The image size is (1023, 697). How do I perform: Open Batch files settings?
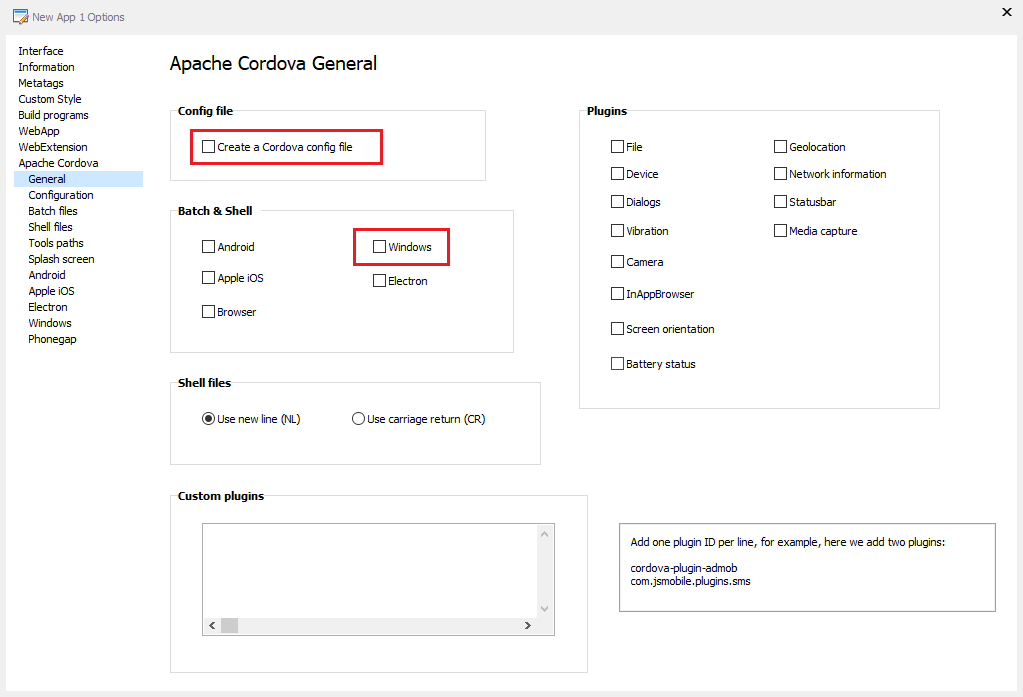coord(53,211)
